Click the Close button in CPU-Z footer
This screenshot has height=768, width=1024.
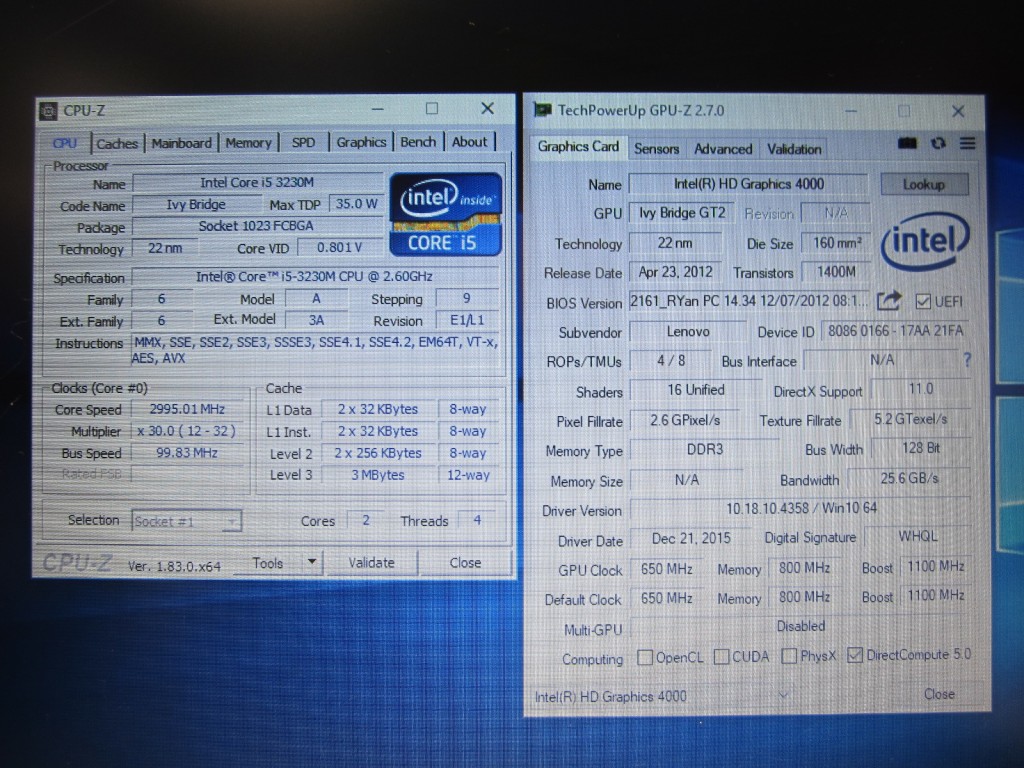(465, 562)
